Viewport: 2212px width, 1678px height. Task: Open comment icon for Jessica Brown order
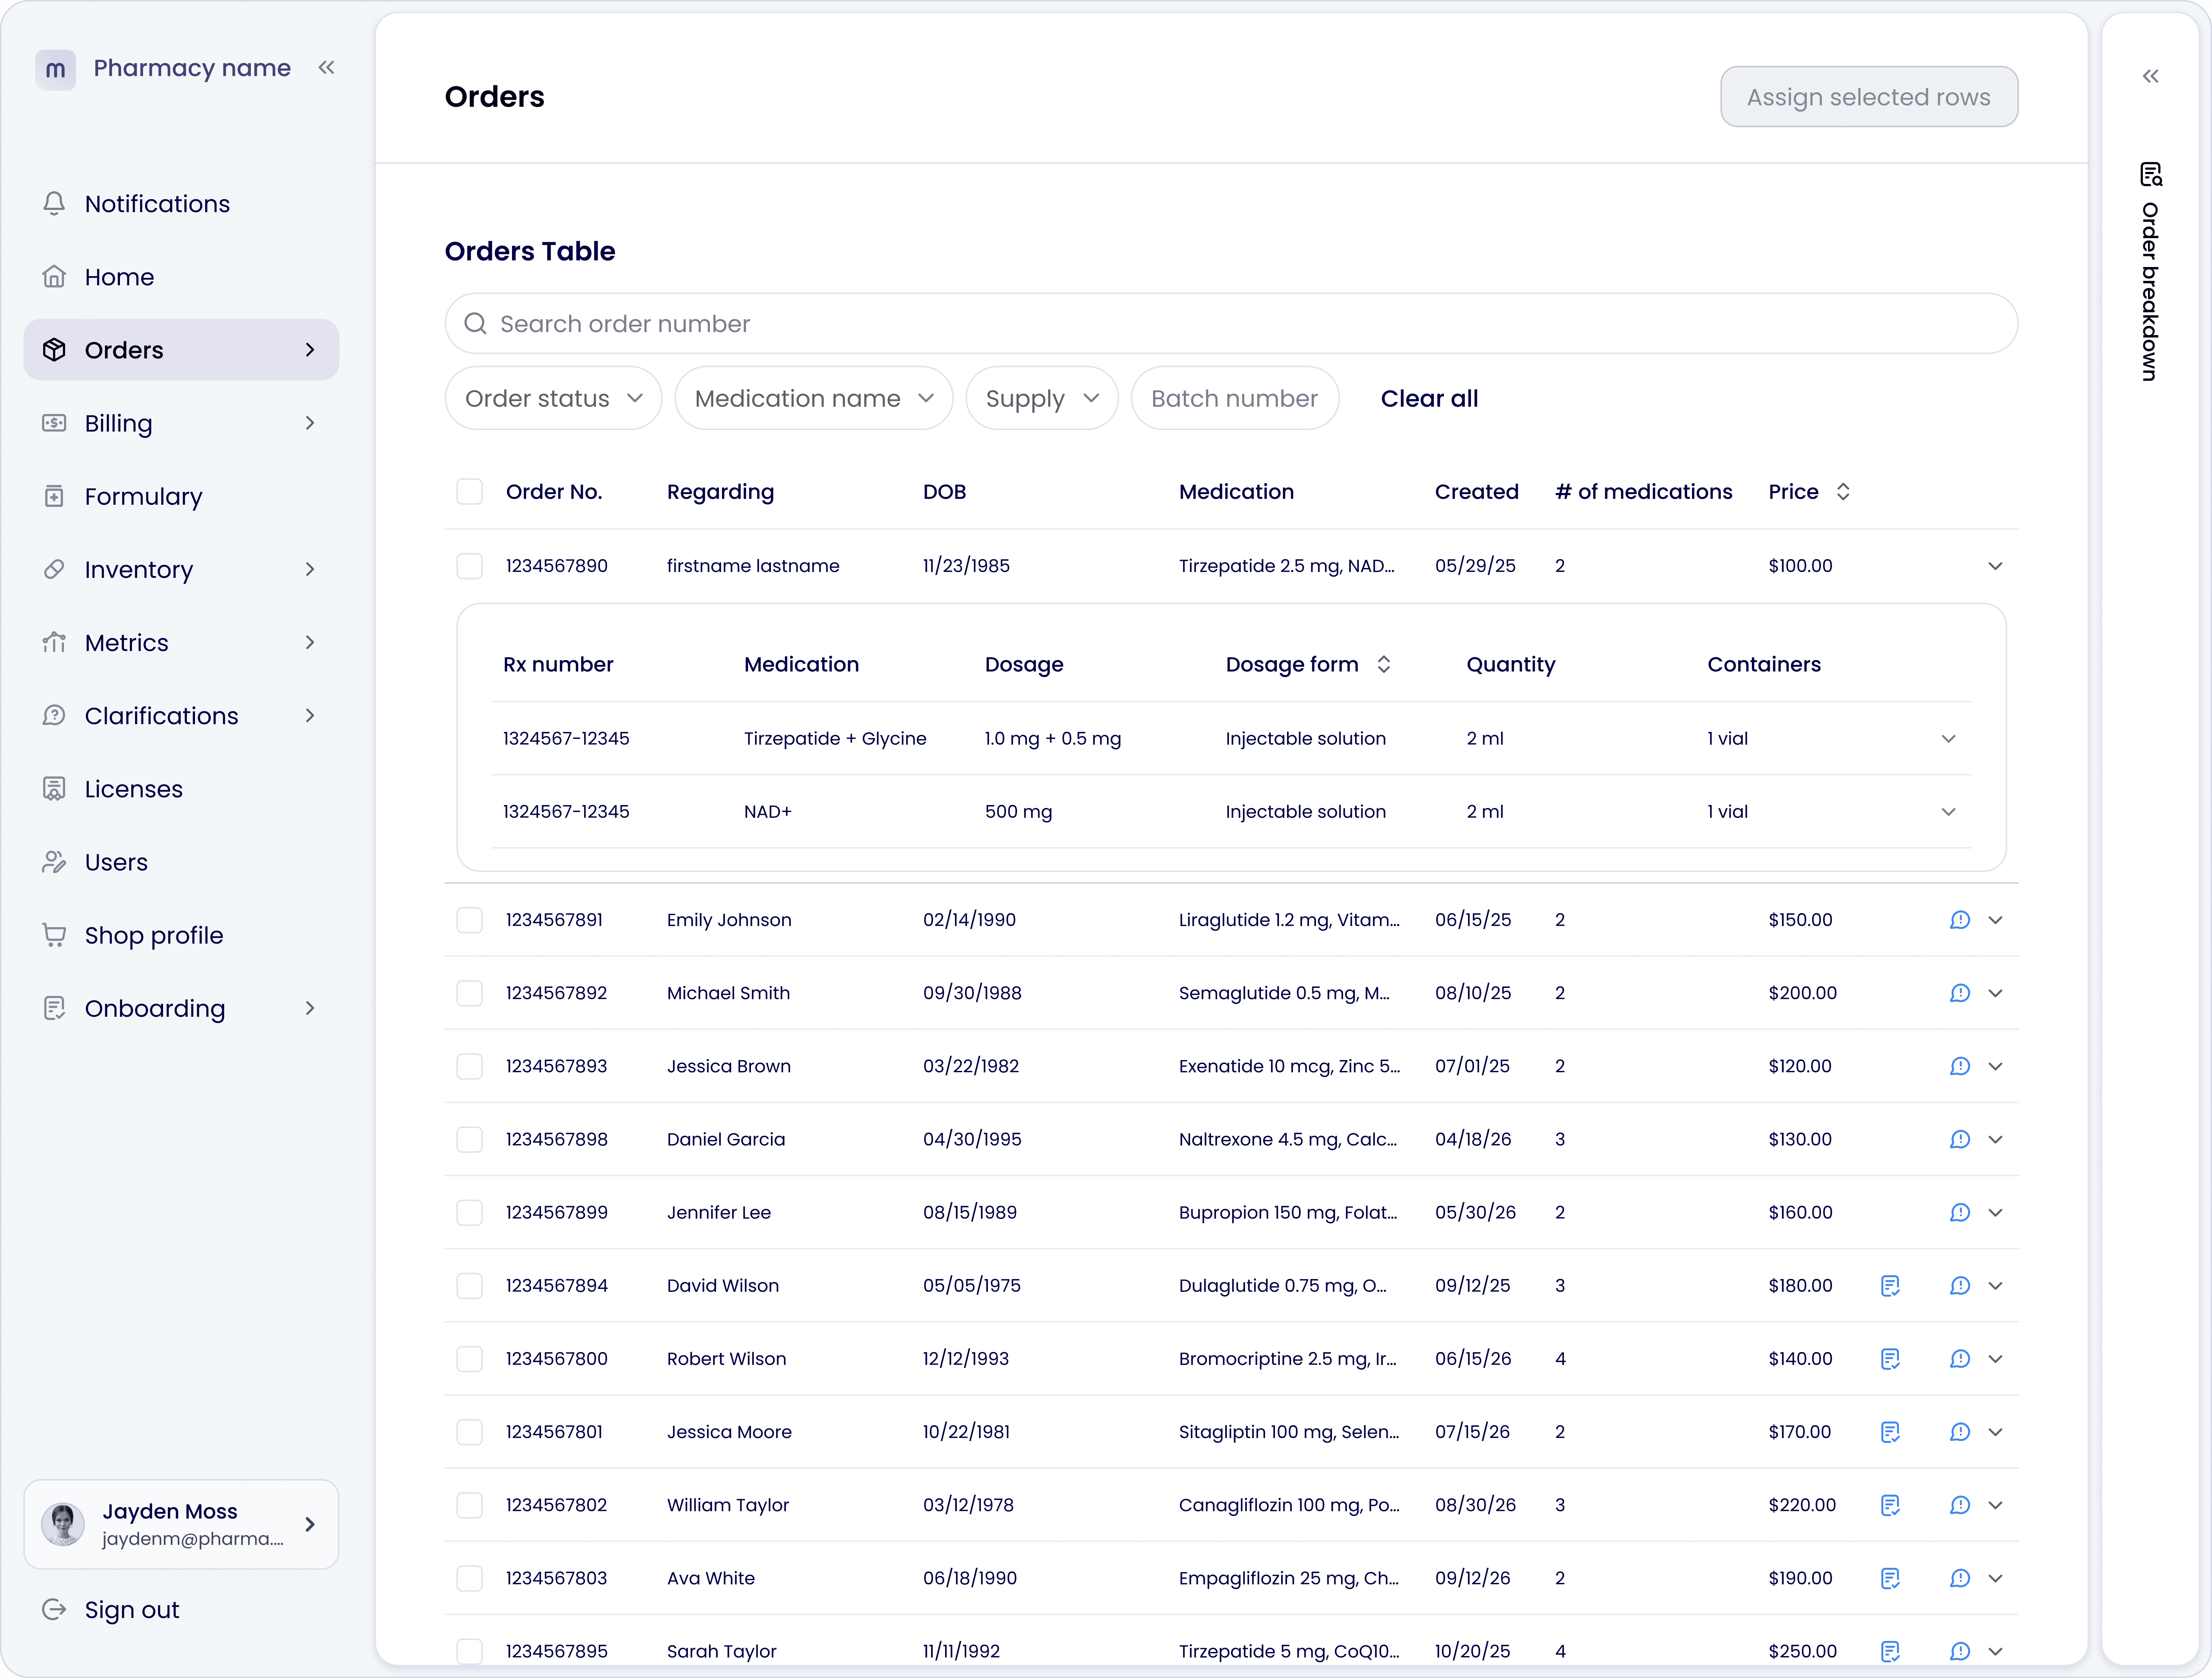(x=1960, y=1066)
